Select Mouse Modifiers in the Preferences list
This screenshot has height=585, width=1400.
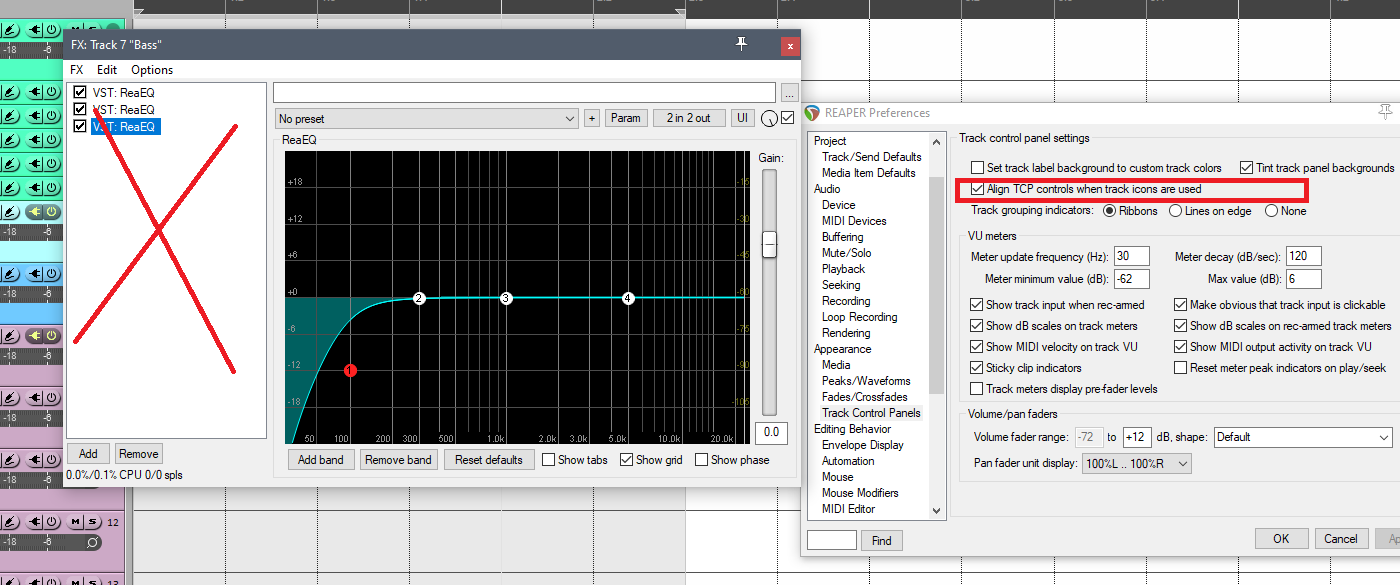(x=860, y=493)
